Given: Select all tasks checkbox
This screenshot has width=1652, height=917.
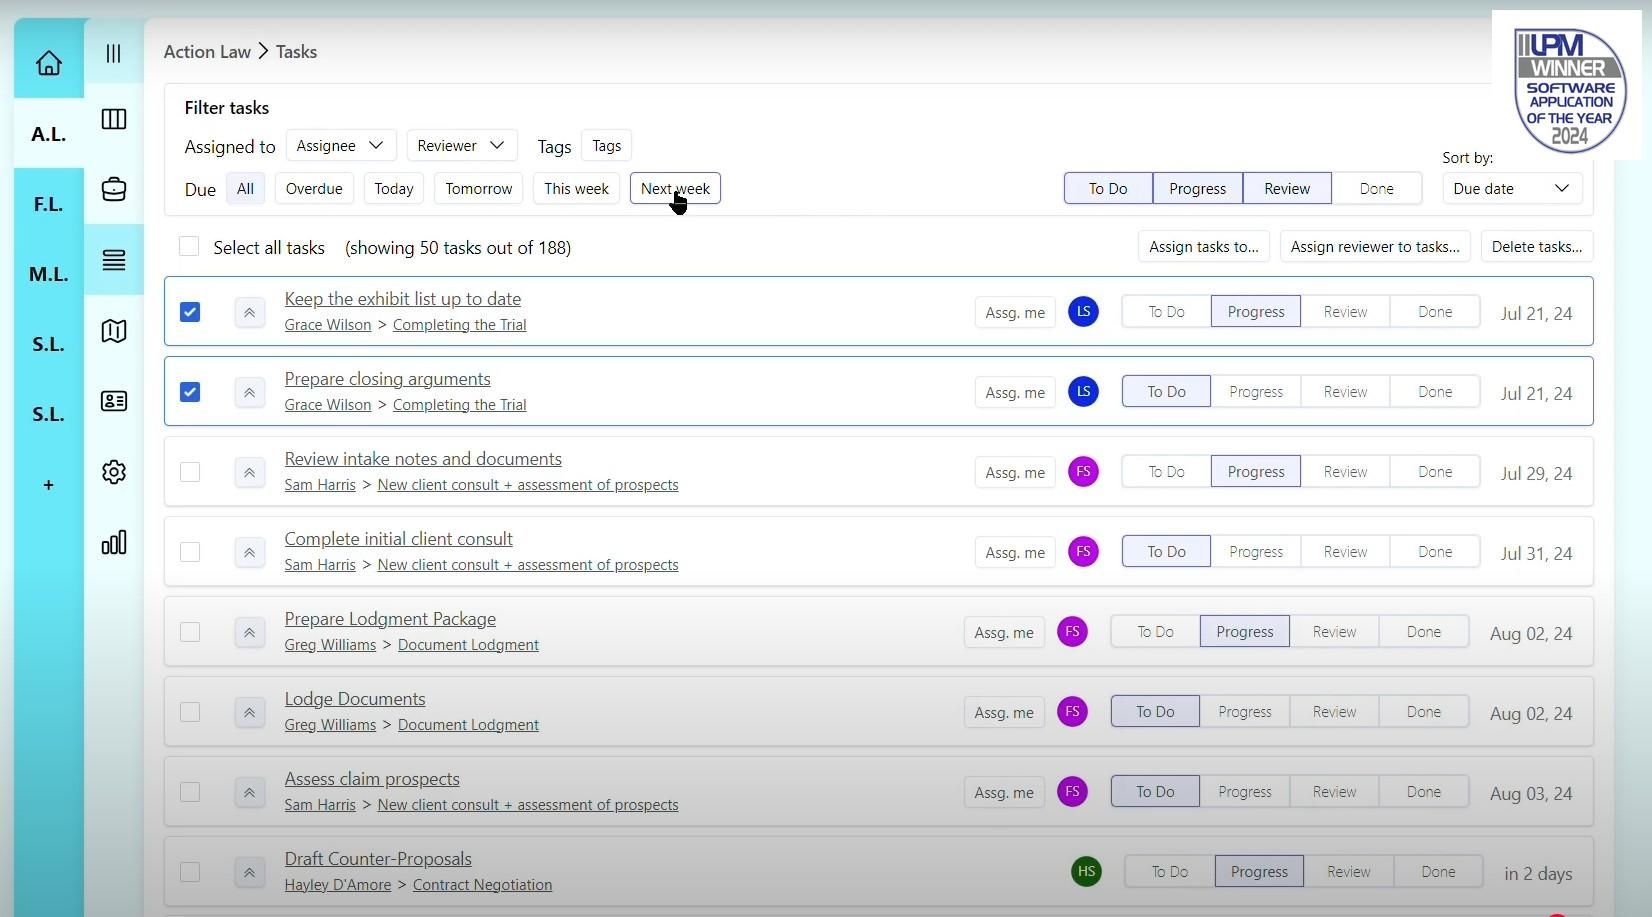Looking at the screenshot, I should [189, 247].
